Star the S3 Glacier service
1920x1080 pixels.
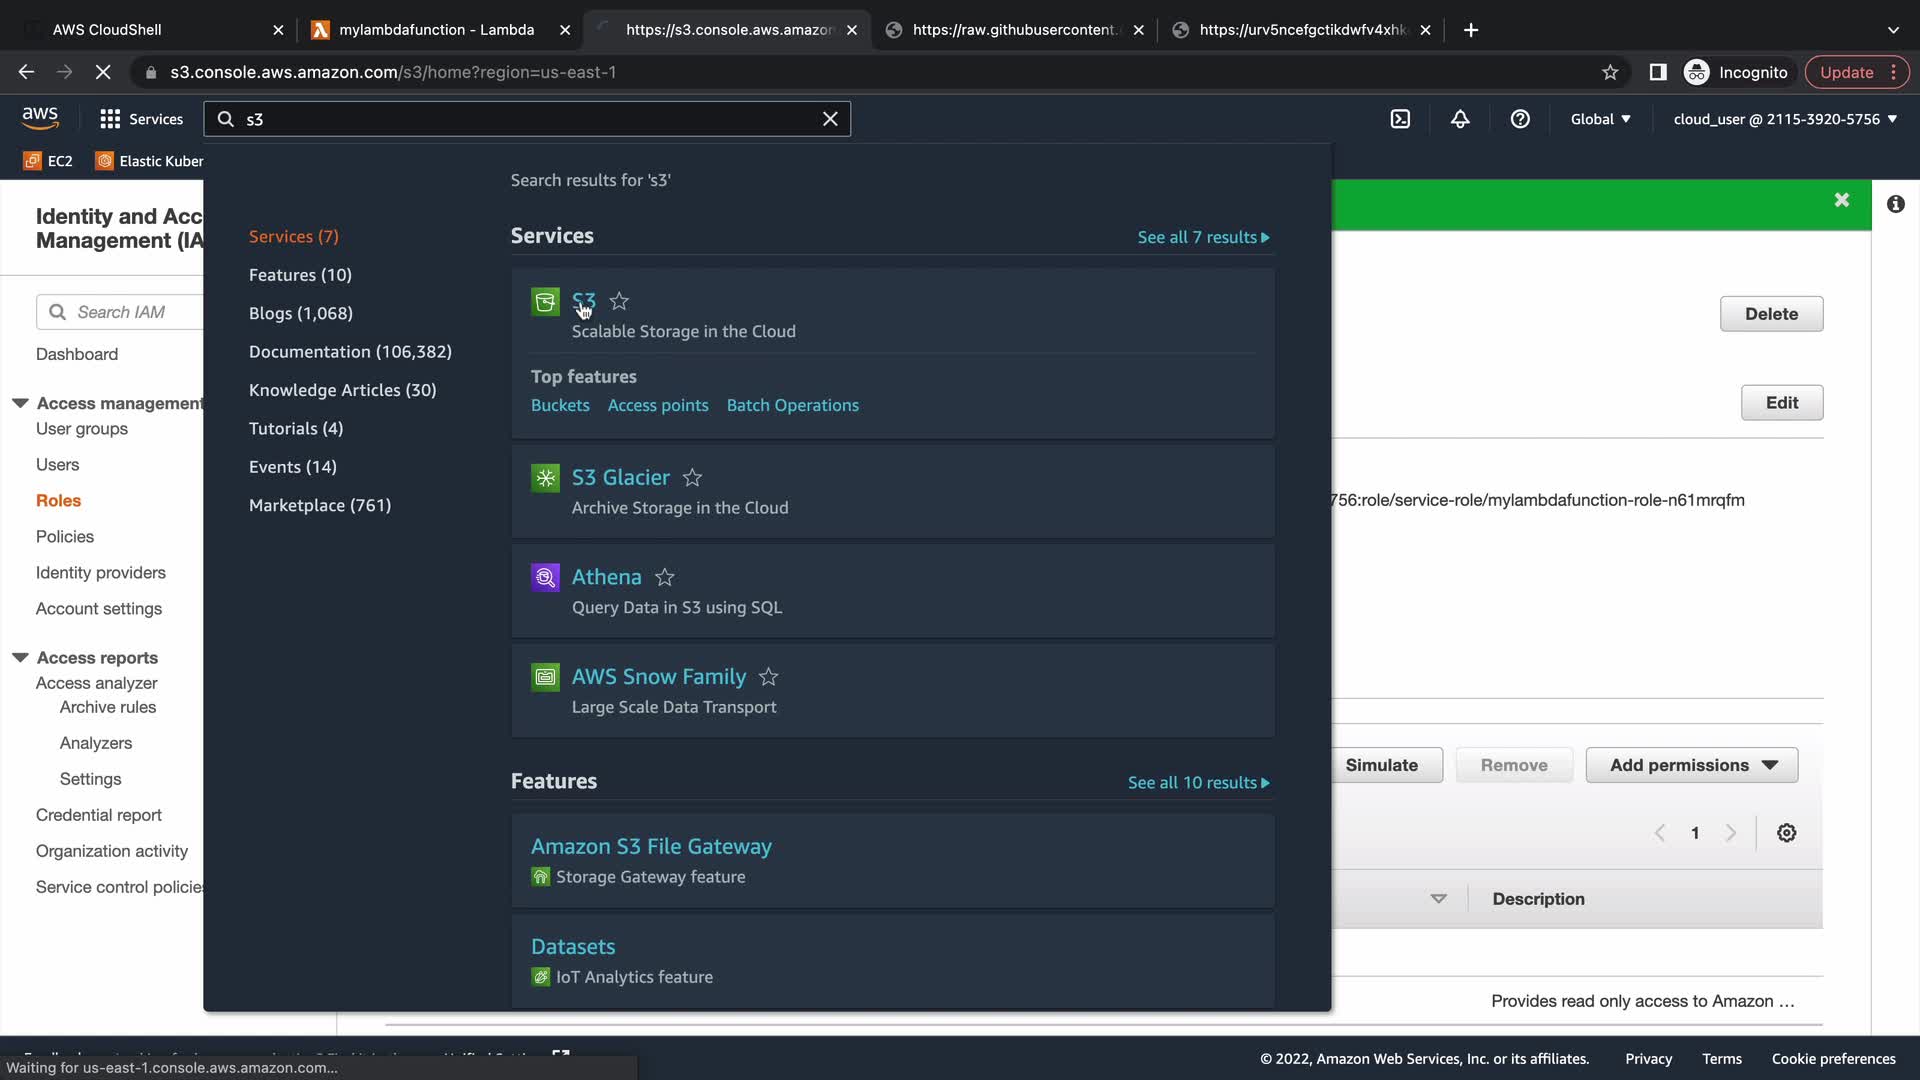click(692, 478)
